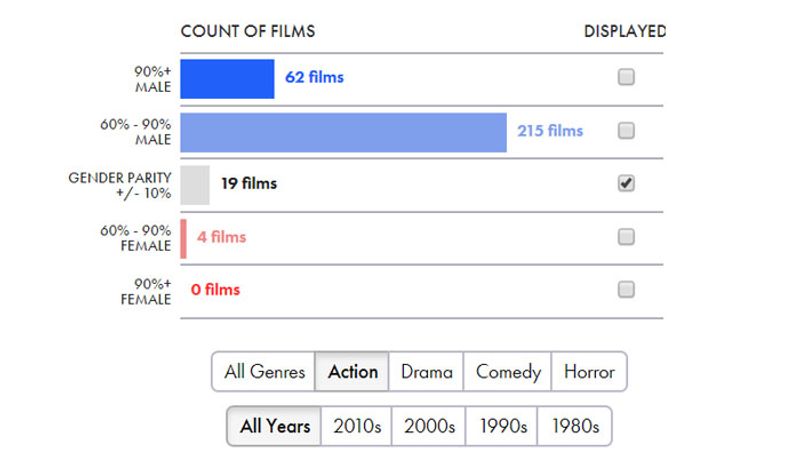Click the gray gender parity bar
Viewport: 800px width, 457px height.
point(195,185)
